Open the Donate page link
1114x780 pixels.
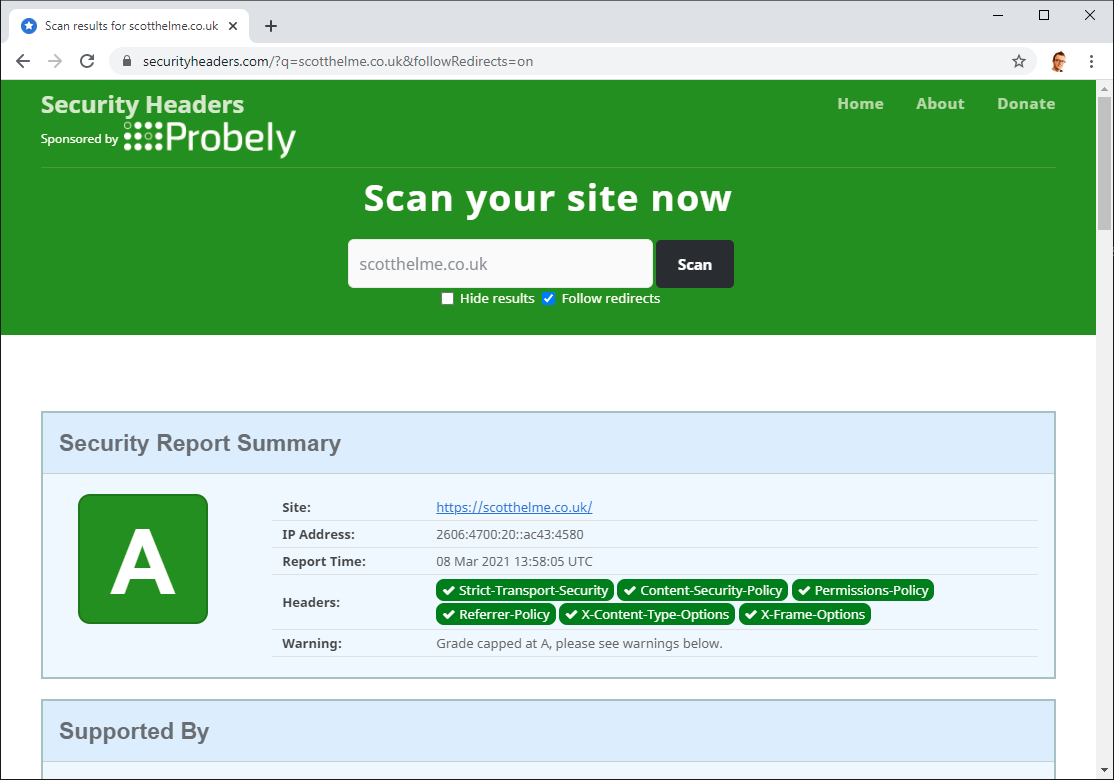click(x=1026, y=104)
